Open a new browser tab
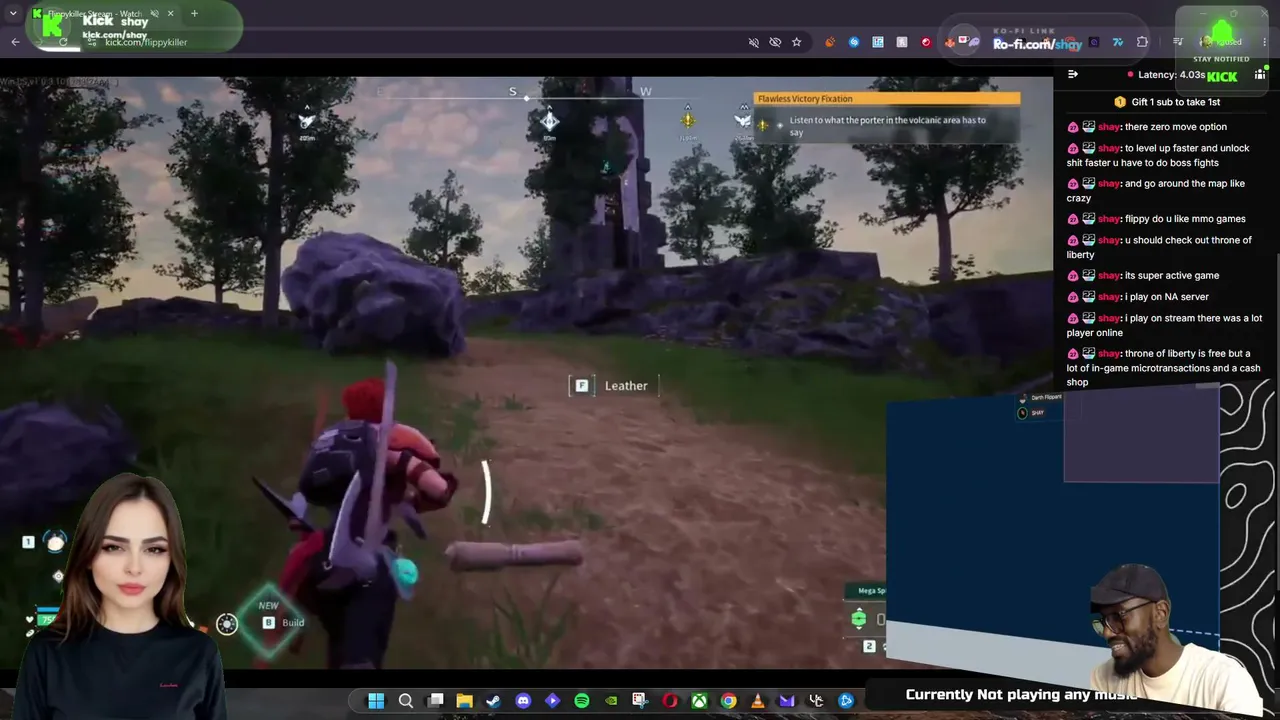Image resolution: width=1280 pixels, height=720 pixels. pyautogui.click(x=194, y=14)
